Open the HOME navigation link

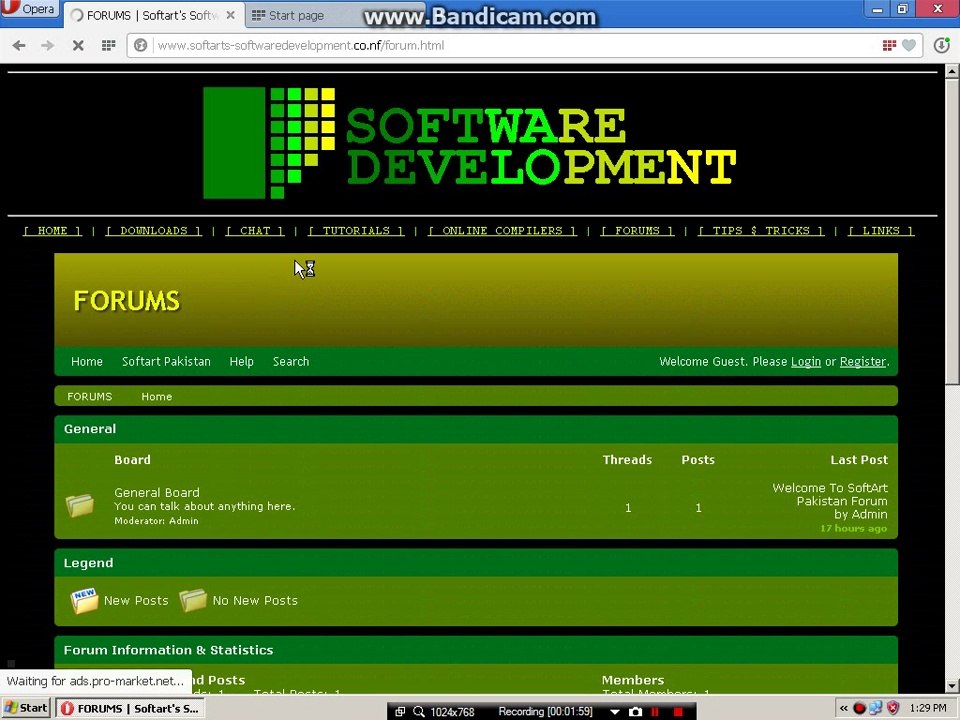click(x=53, y=231)
